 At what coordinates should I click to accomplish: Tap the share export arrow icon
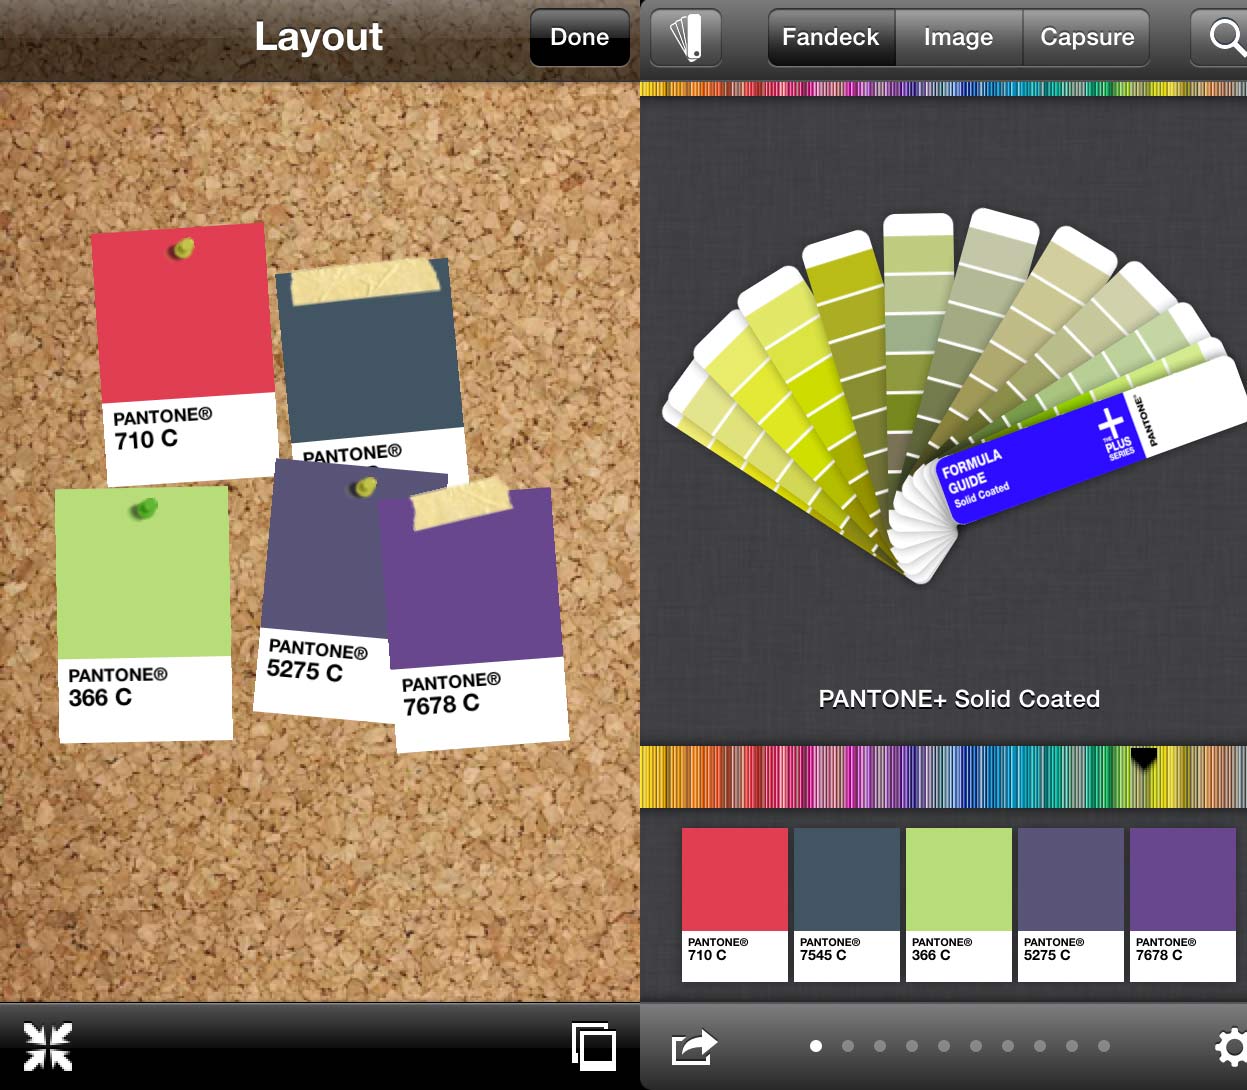(694, 1047)
